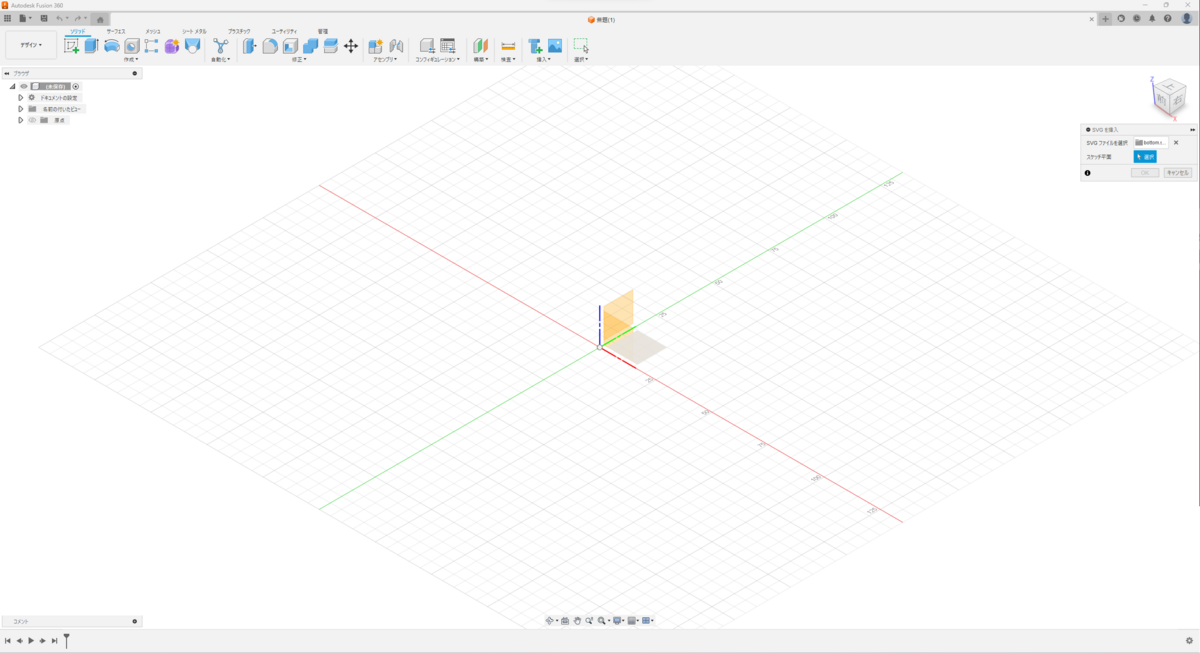Viewport: 1200px width, 653px height.
Task: Select the Measure tool
Action: pos(508,46)
